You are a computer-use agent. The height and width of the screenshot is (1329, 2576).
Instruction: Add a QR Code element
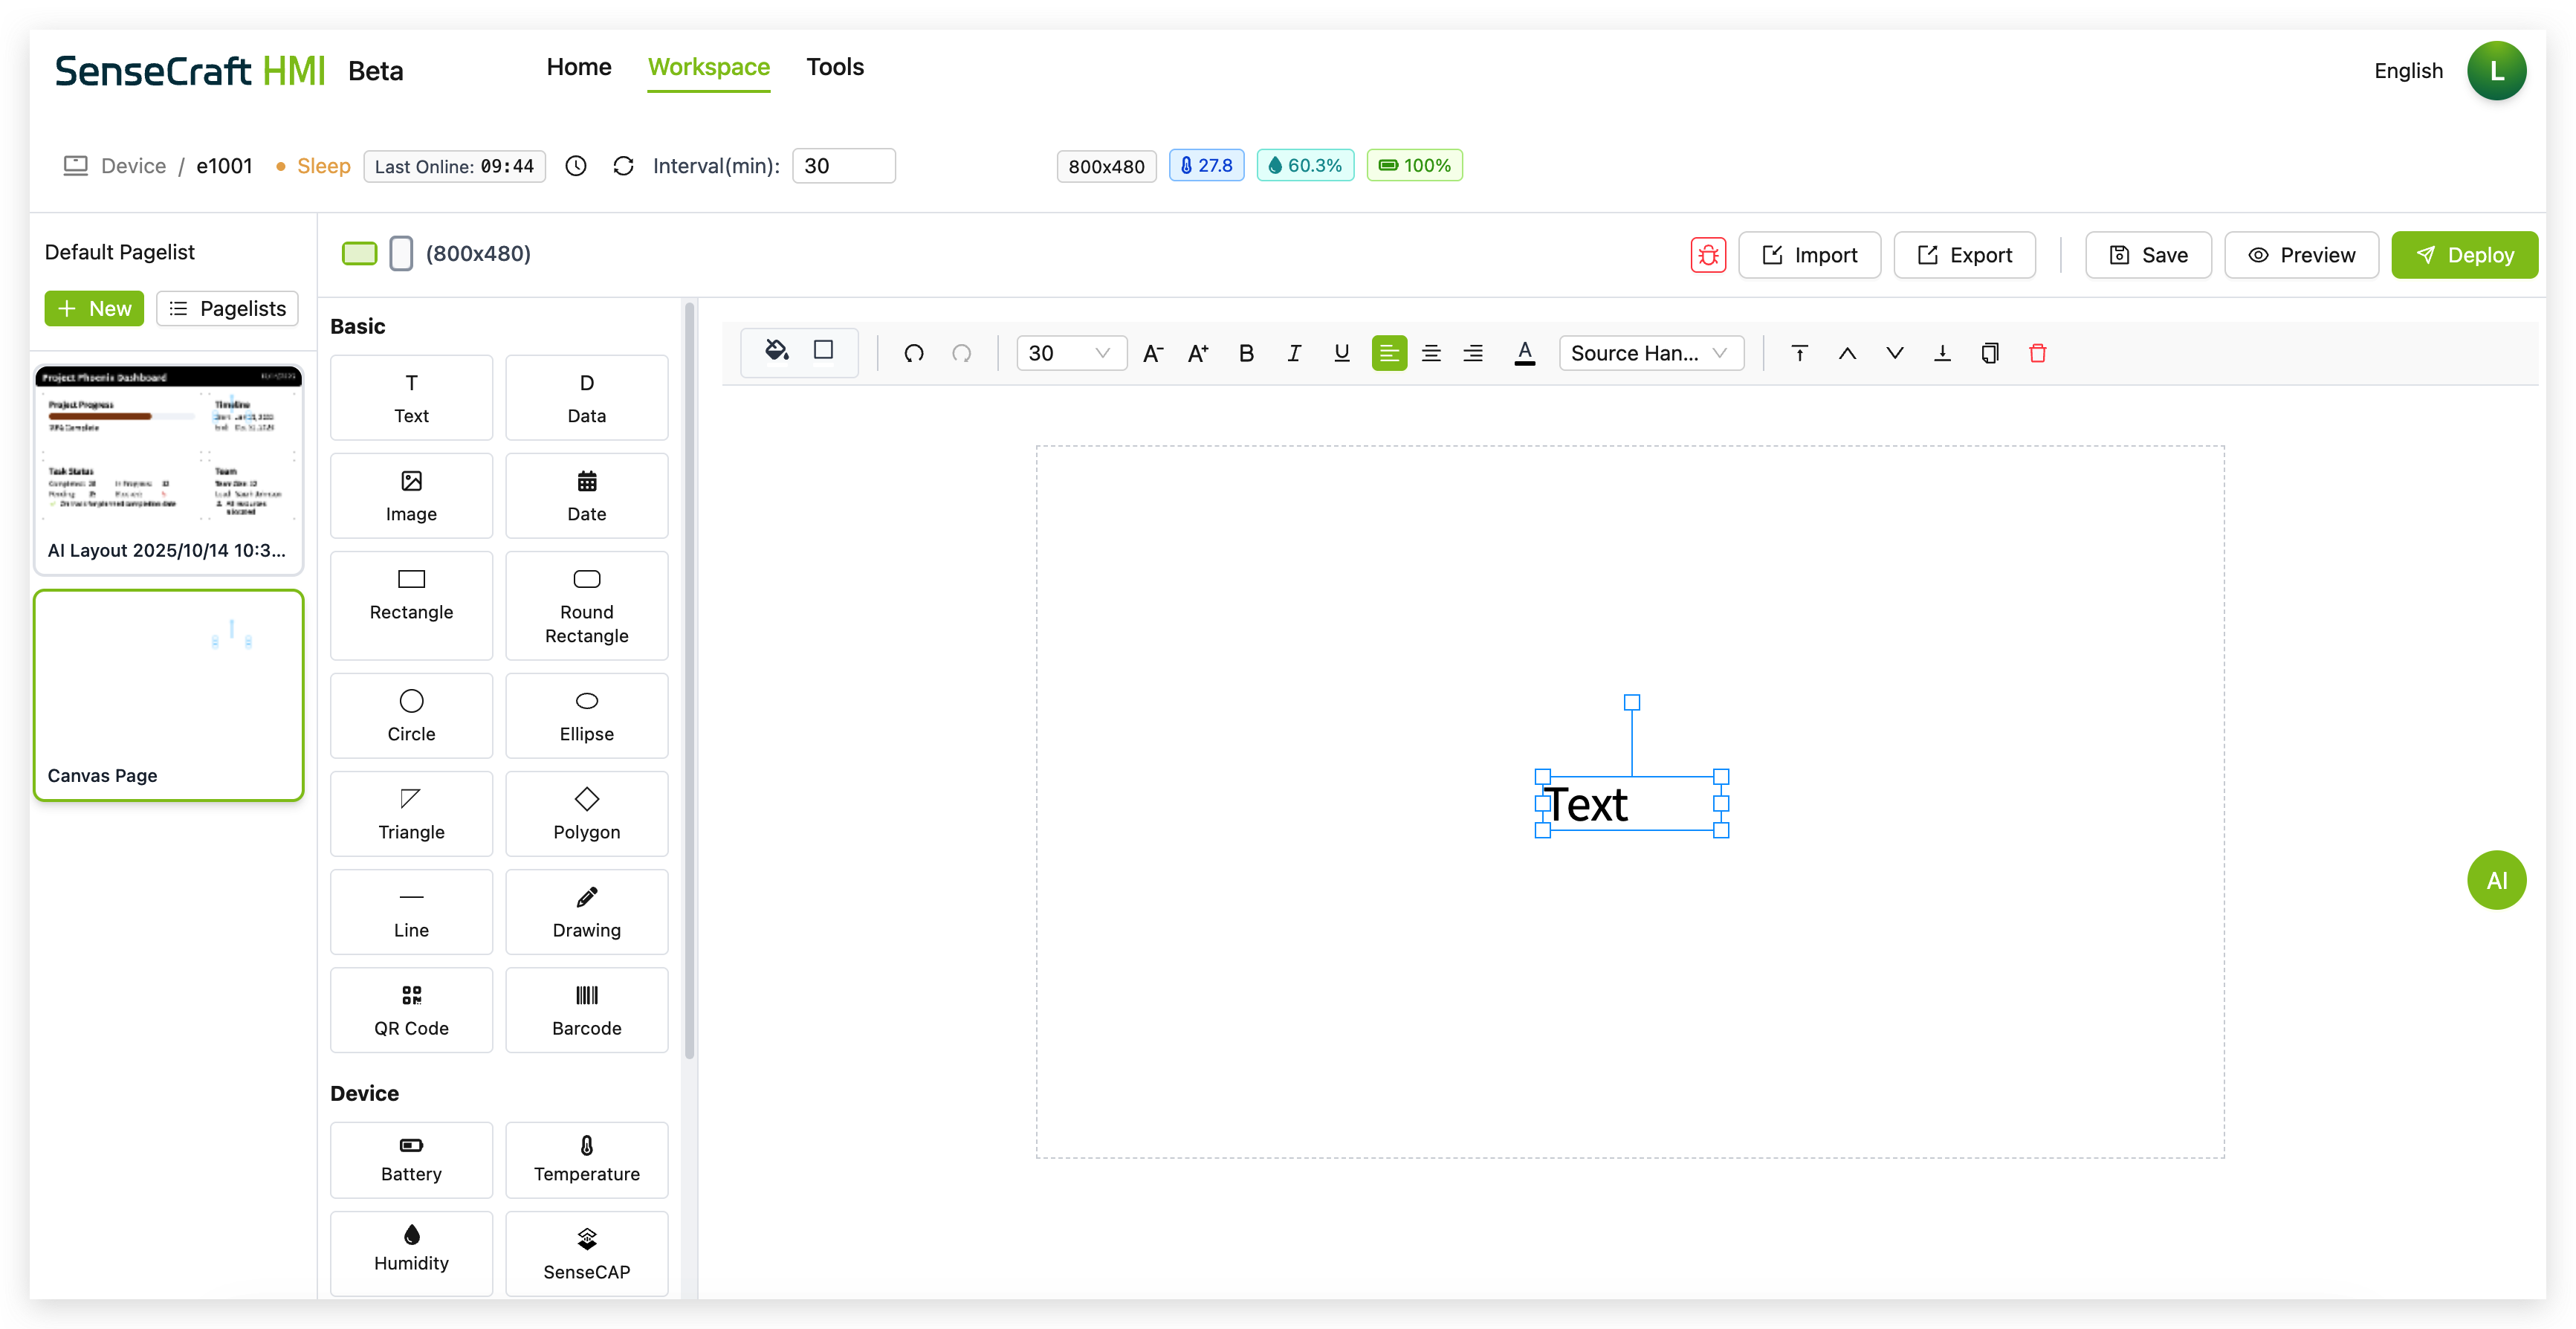coord(411,1009)
